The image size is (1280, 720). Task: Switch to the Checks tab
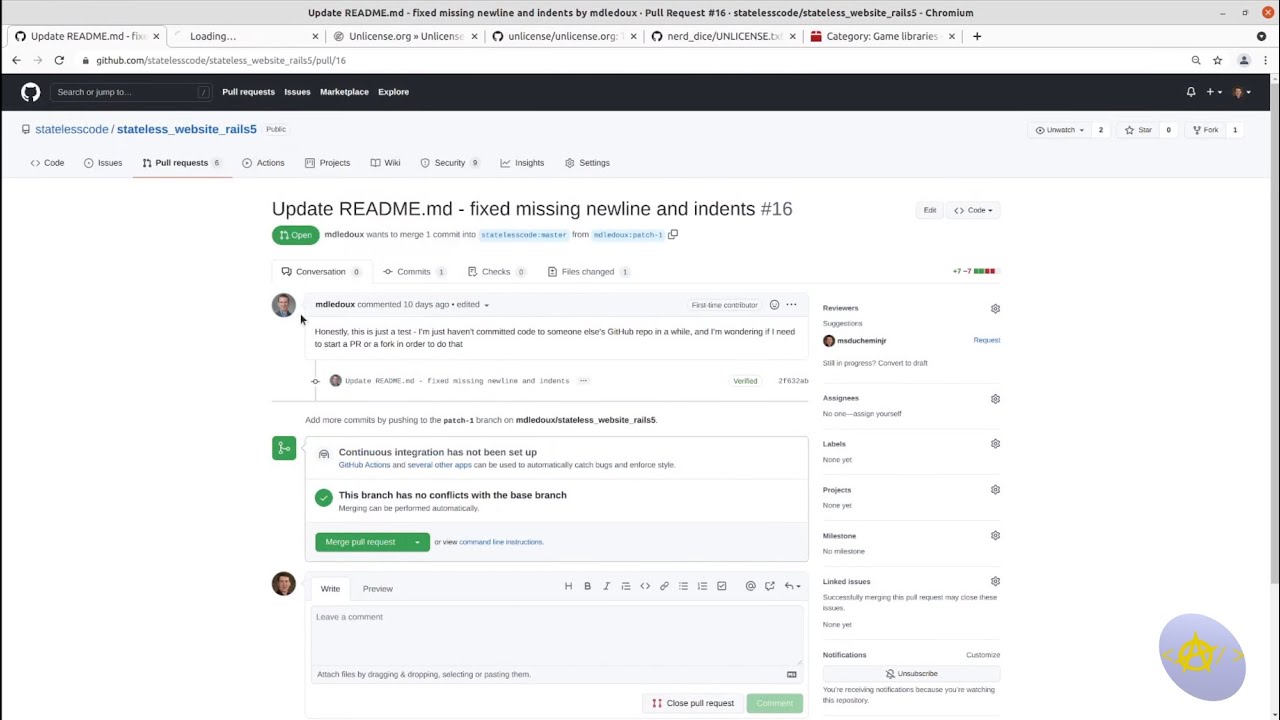[x=497, y=272]
